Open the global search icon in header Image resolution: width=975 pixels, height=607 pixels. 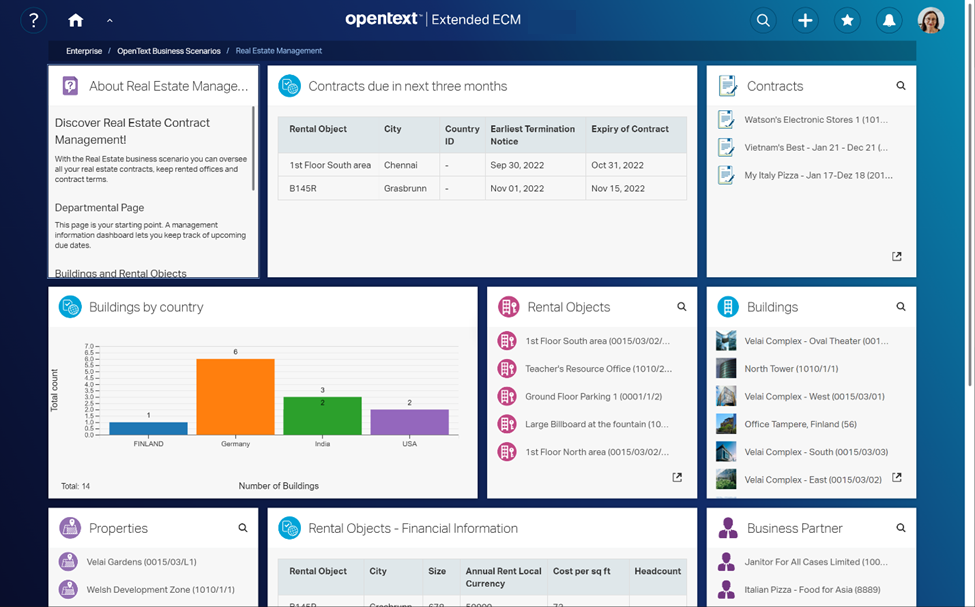tap(763, 21)
